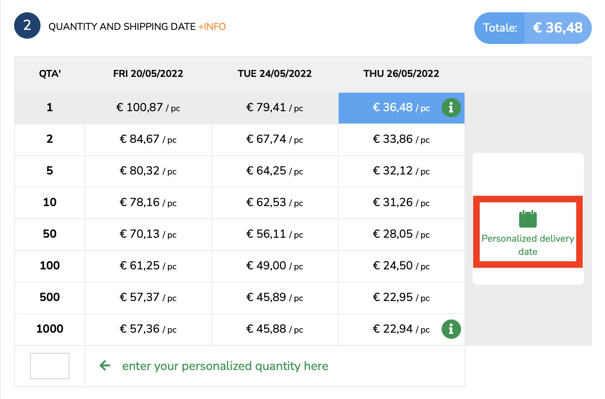Image resolution: width=605 pixels, height=399 pixels.
Task: Click the THU 26/05/2022 column header
Action: (x=401, y=74)
